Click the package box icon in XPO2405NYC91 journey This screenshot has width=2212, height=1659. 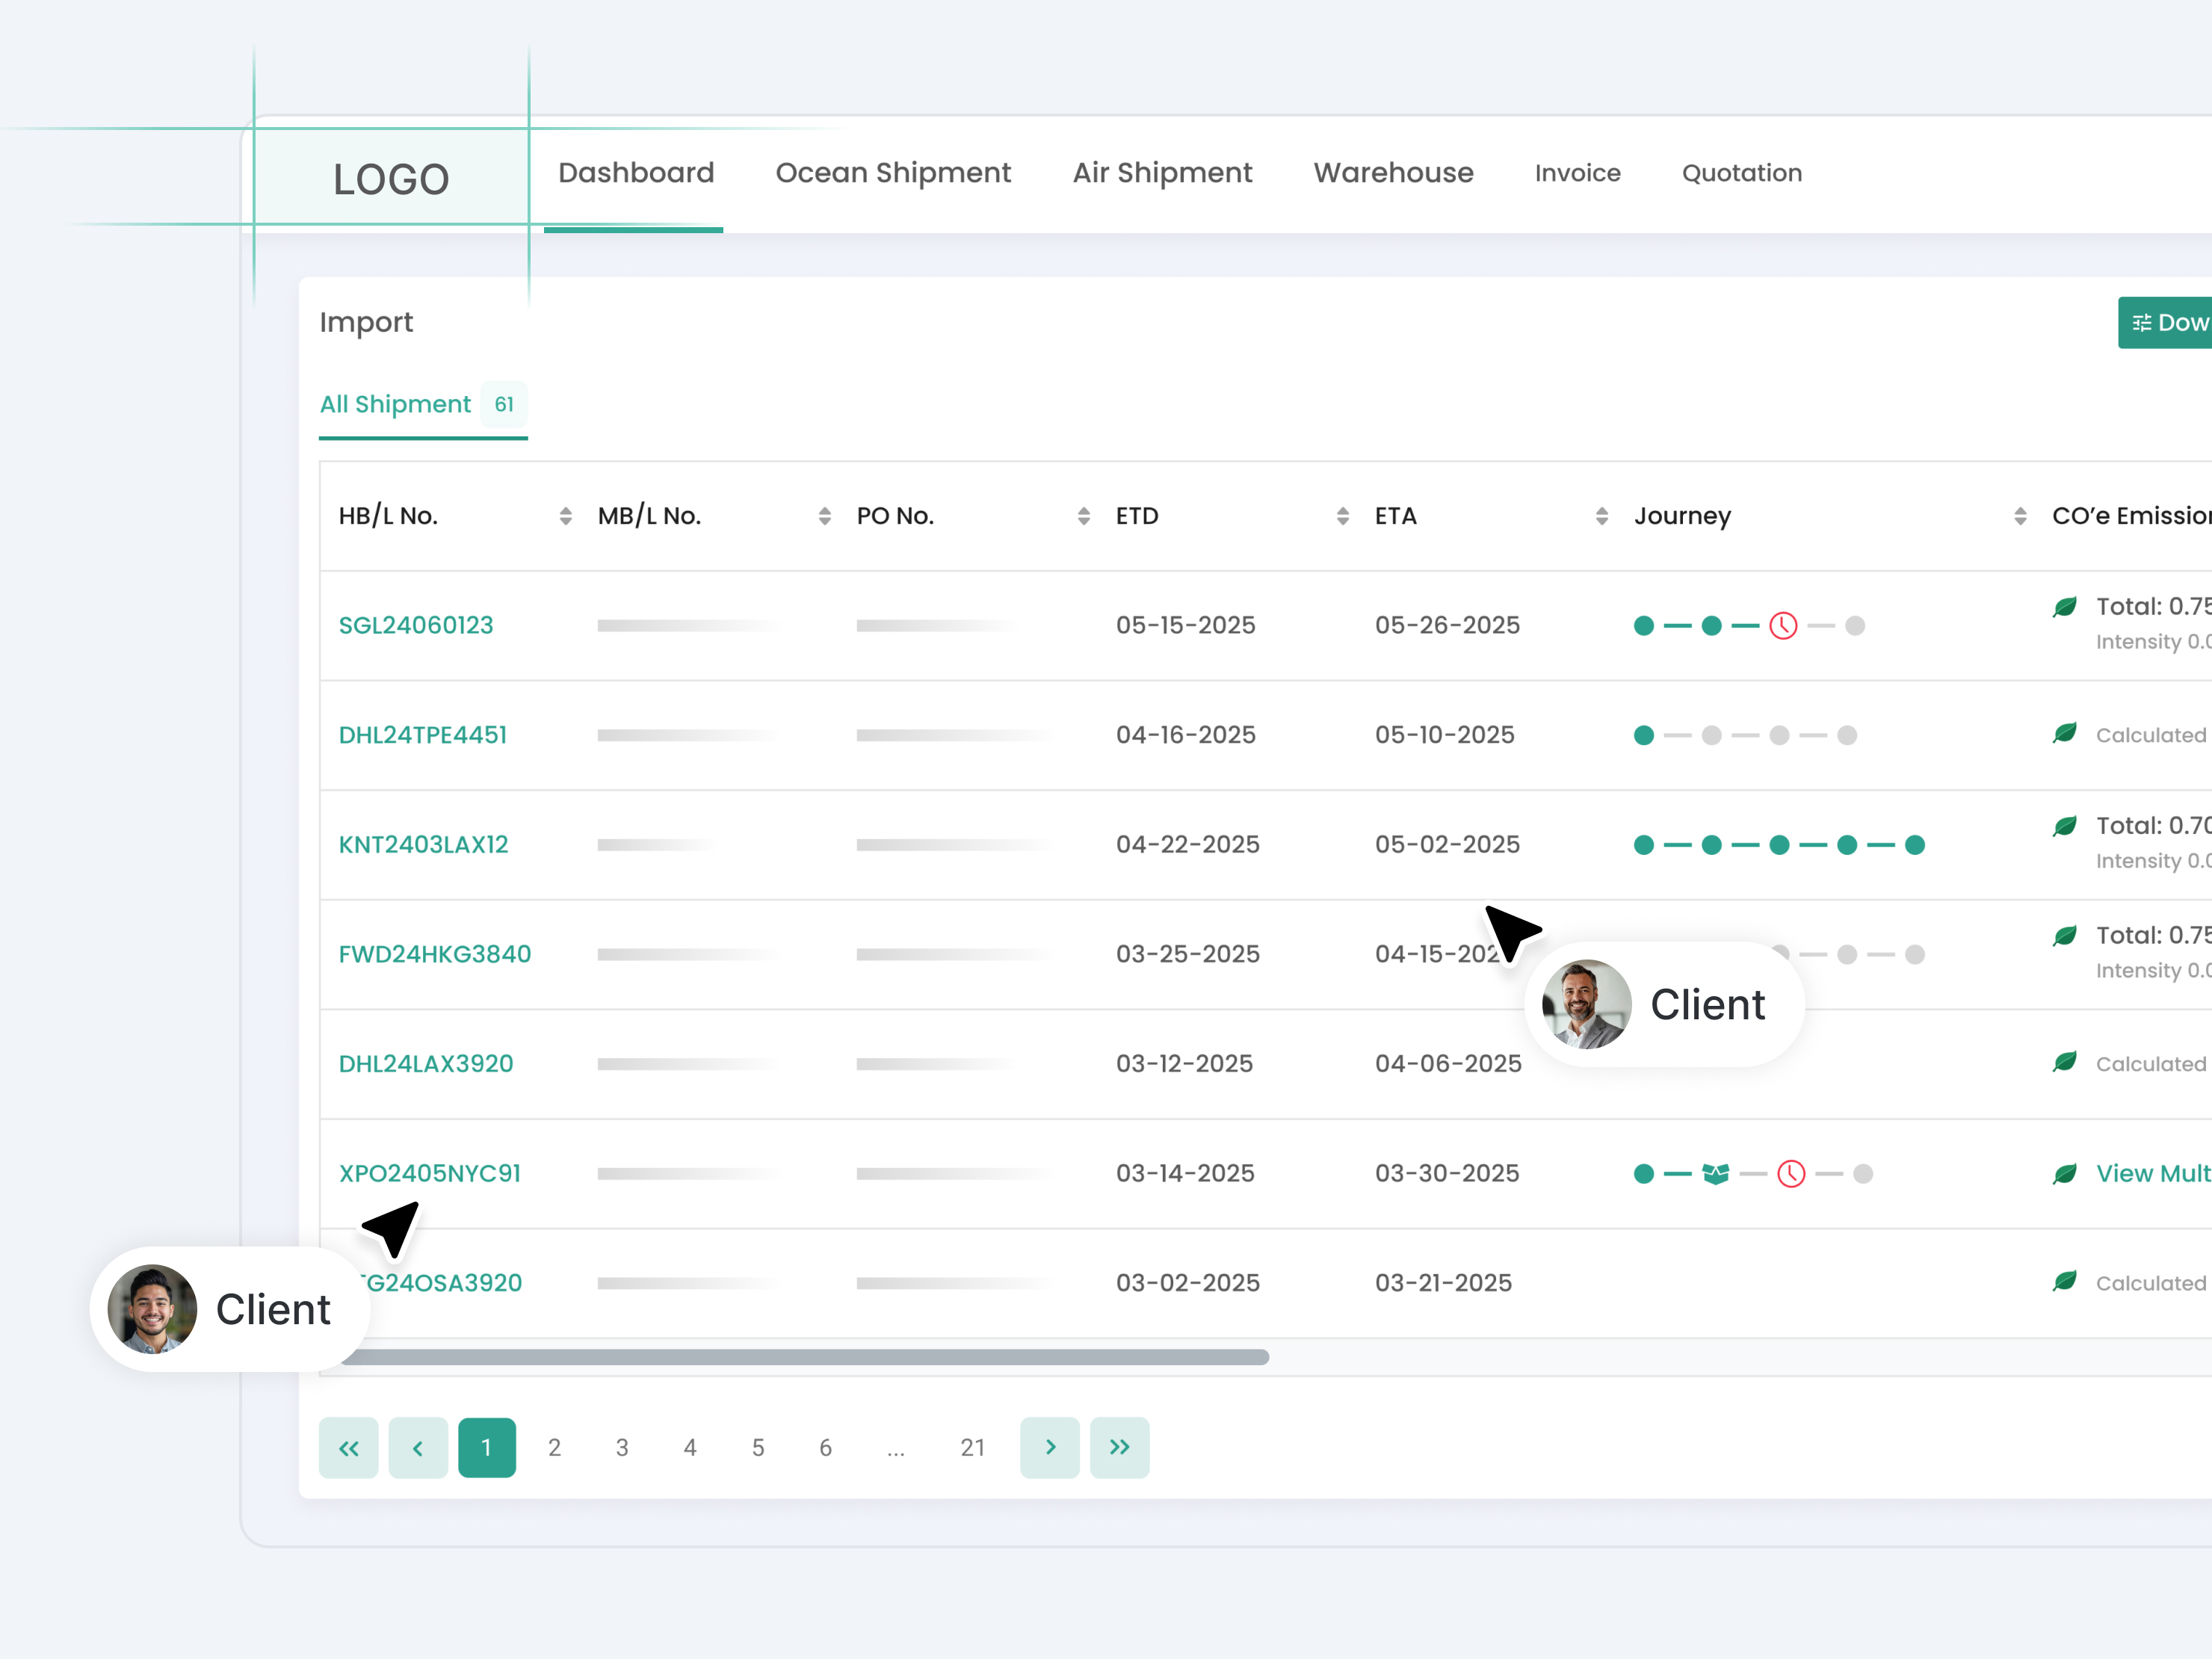click(x=1715, y=1174)
